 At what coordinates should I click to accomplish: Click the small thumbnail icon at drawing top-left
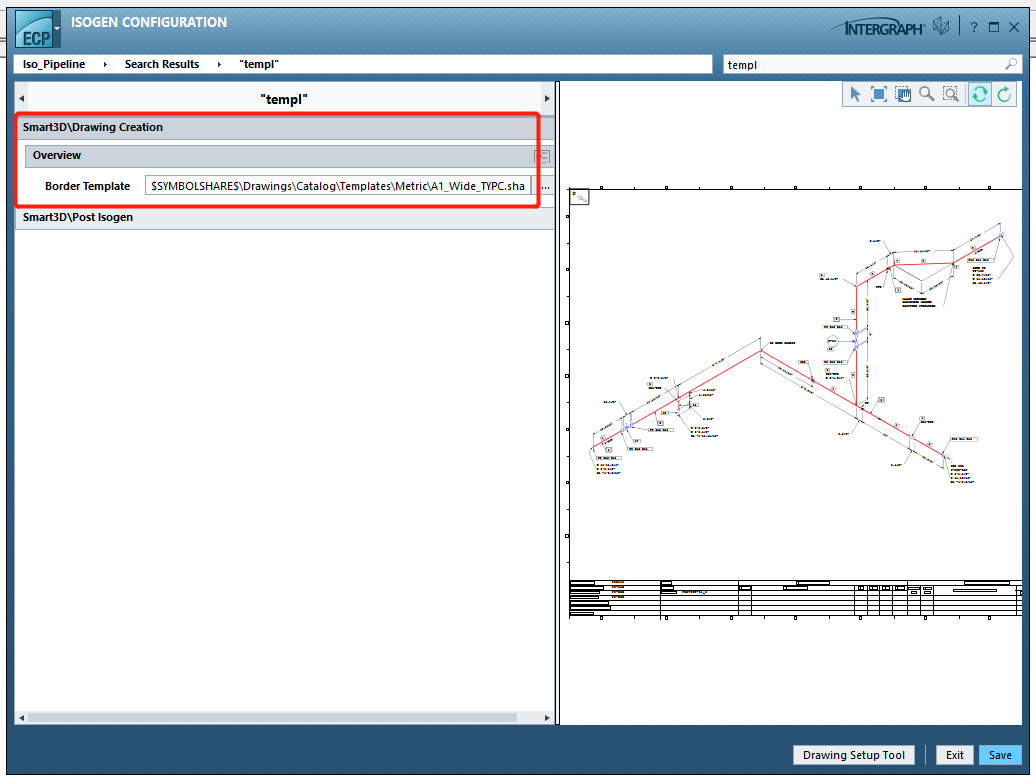click(579, 197)
